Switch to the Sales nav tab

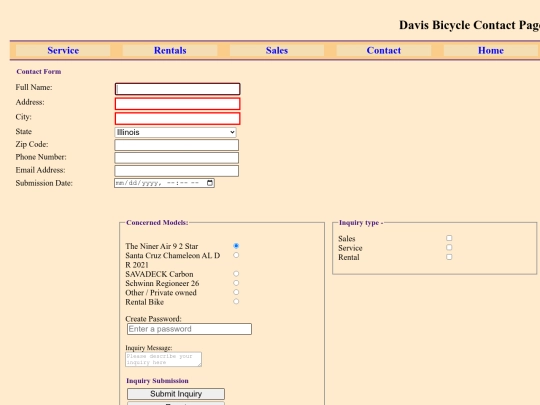[x=277, y=50]
